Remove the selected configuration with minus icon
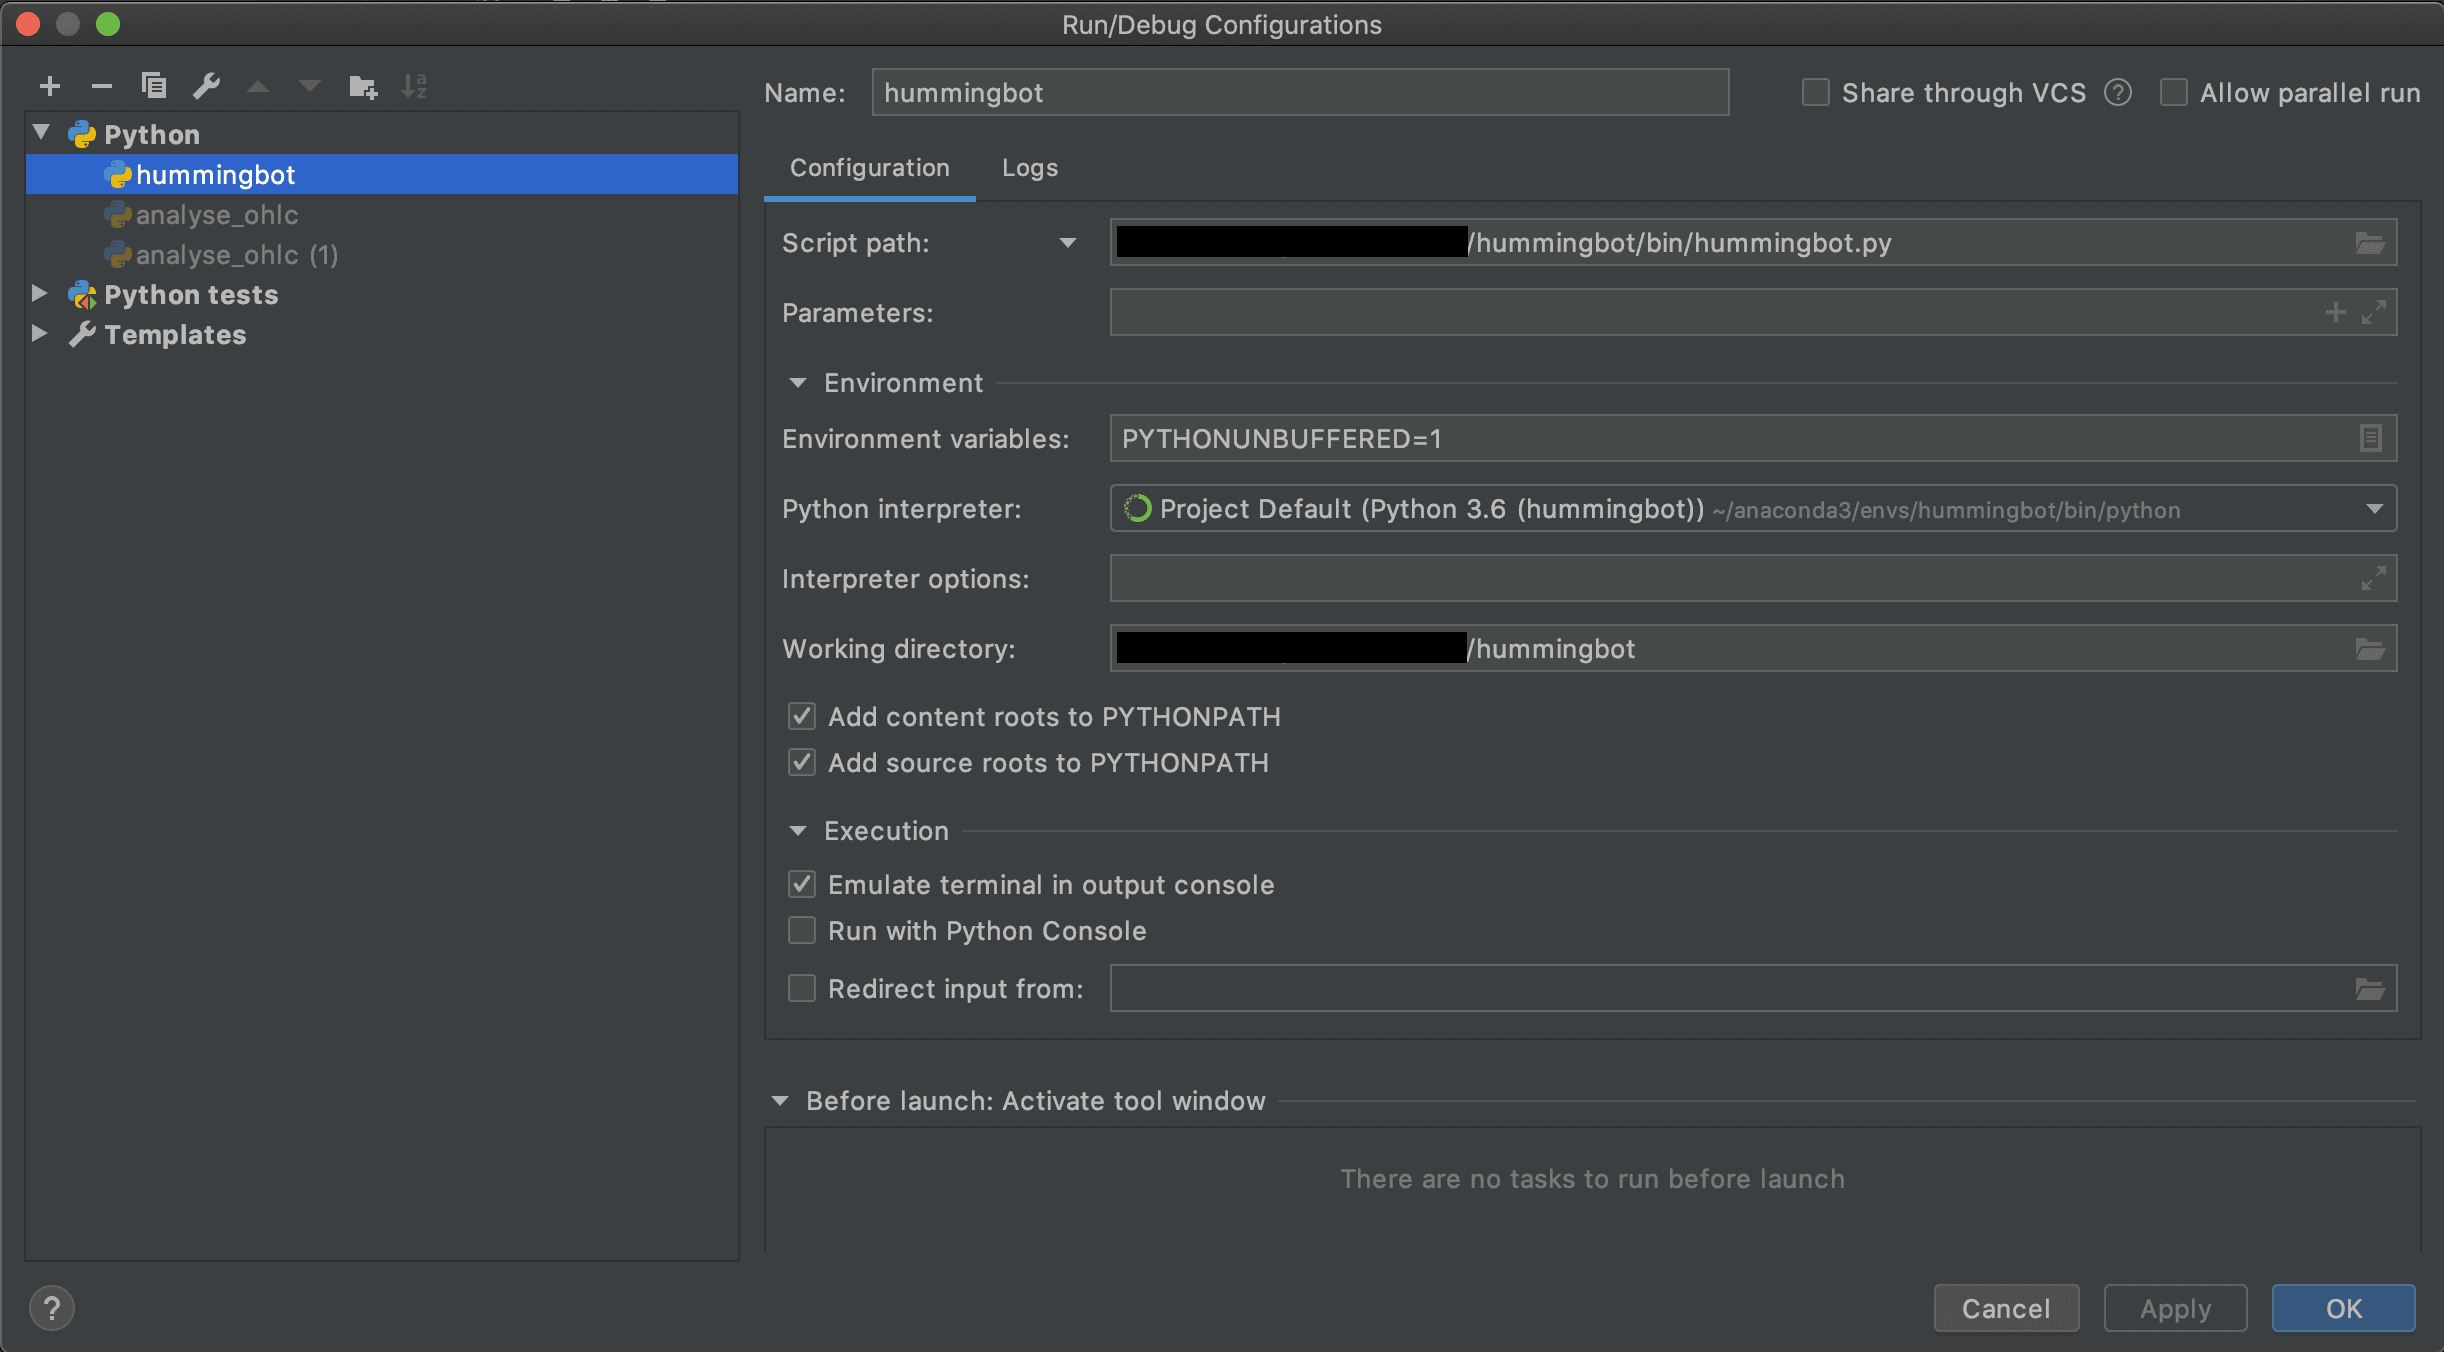Image resolution: width=2444 pixels, height=1352 pixels. [x=101, y=87]
